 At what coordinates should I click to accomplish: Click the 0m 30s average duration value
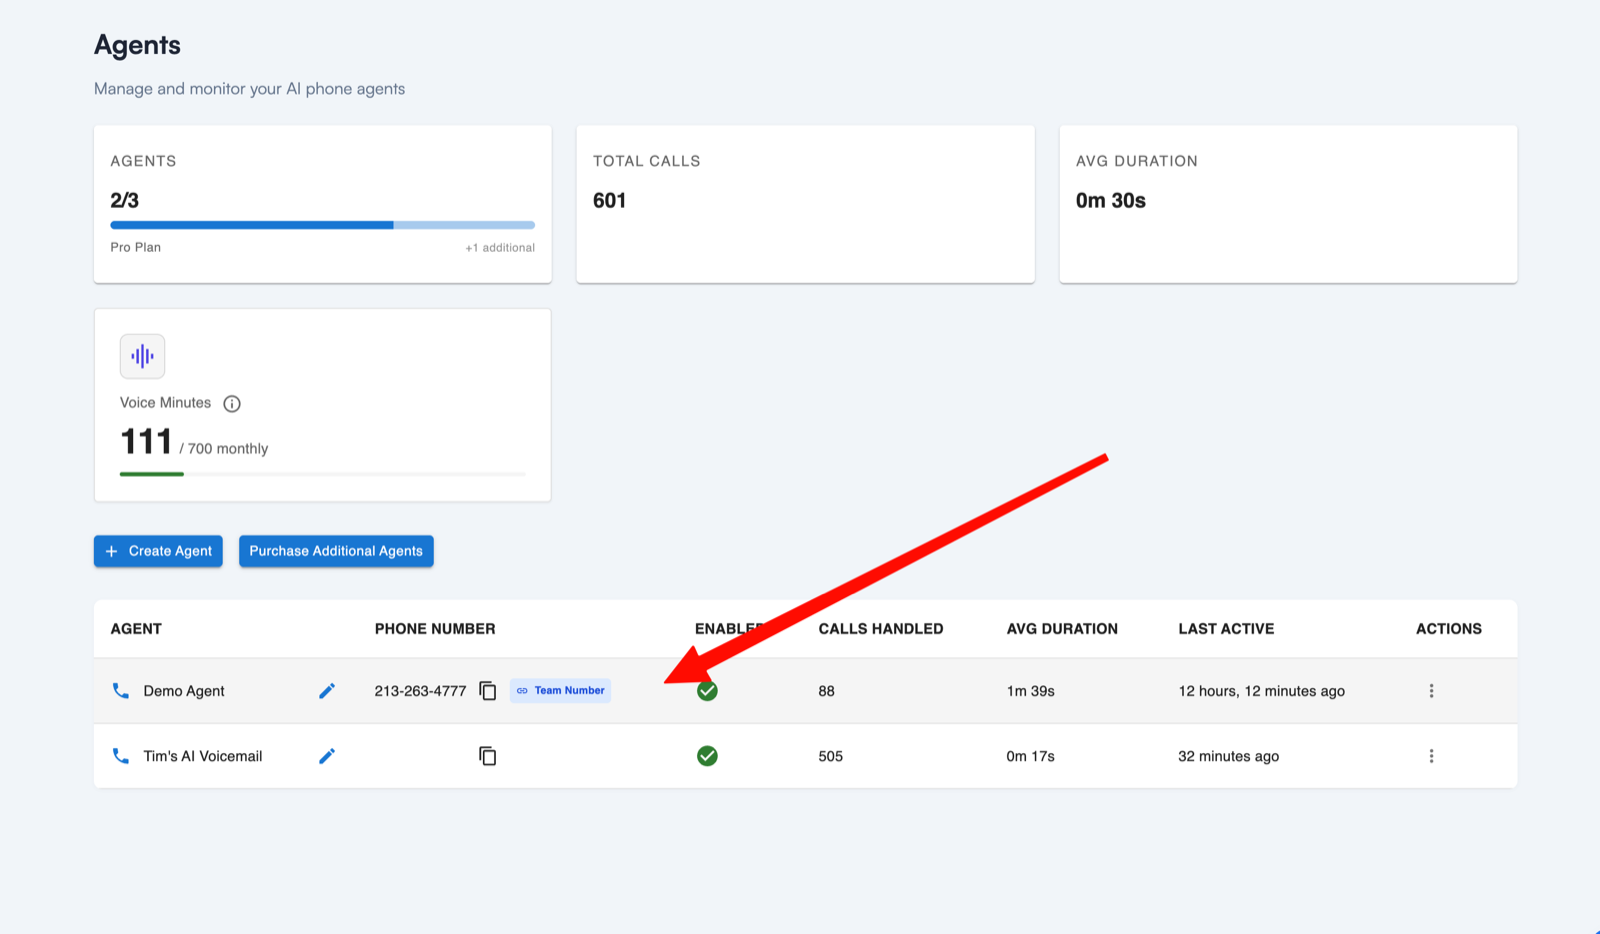(1110, 200)
